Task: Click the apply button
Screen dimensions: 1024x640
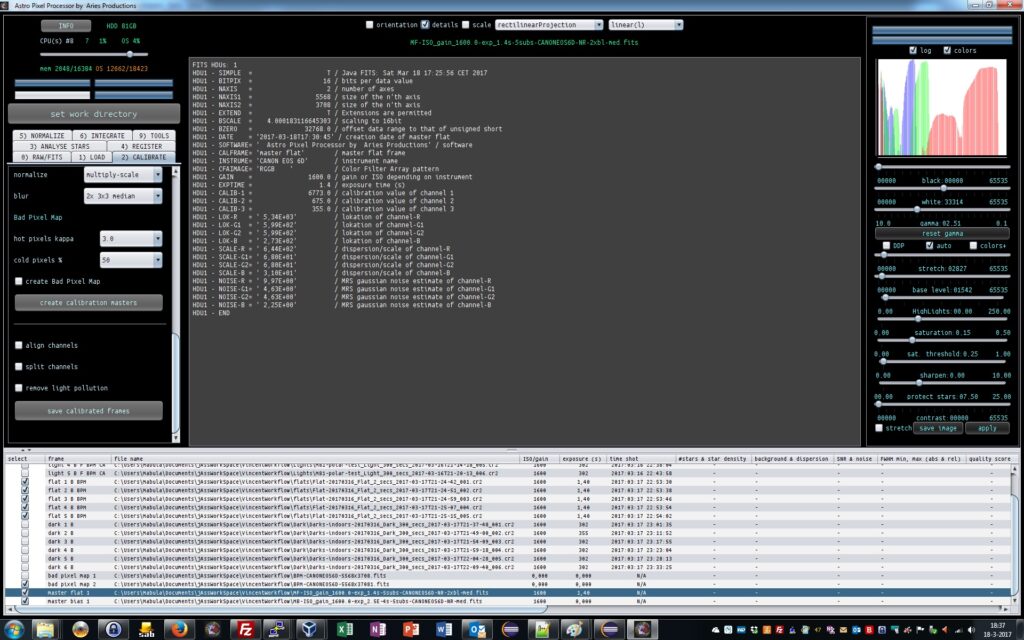Action: [x=987, y=428]
